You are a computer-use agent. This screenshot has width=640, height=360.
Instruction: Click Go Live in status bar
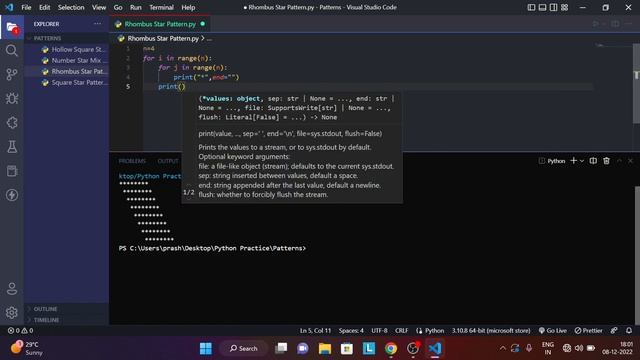click(552, 331)
